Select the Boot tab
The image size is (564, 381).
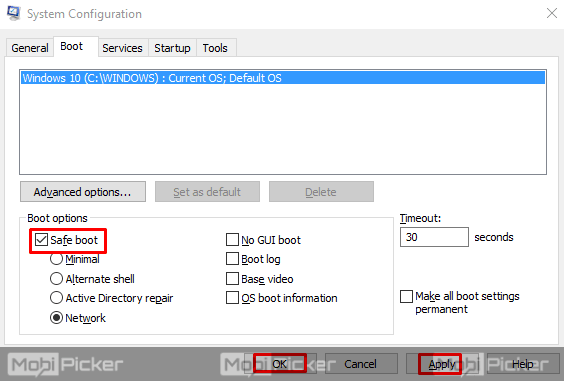click(76, 46)
